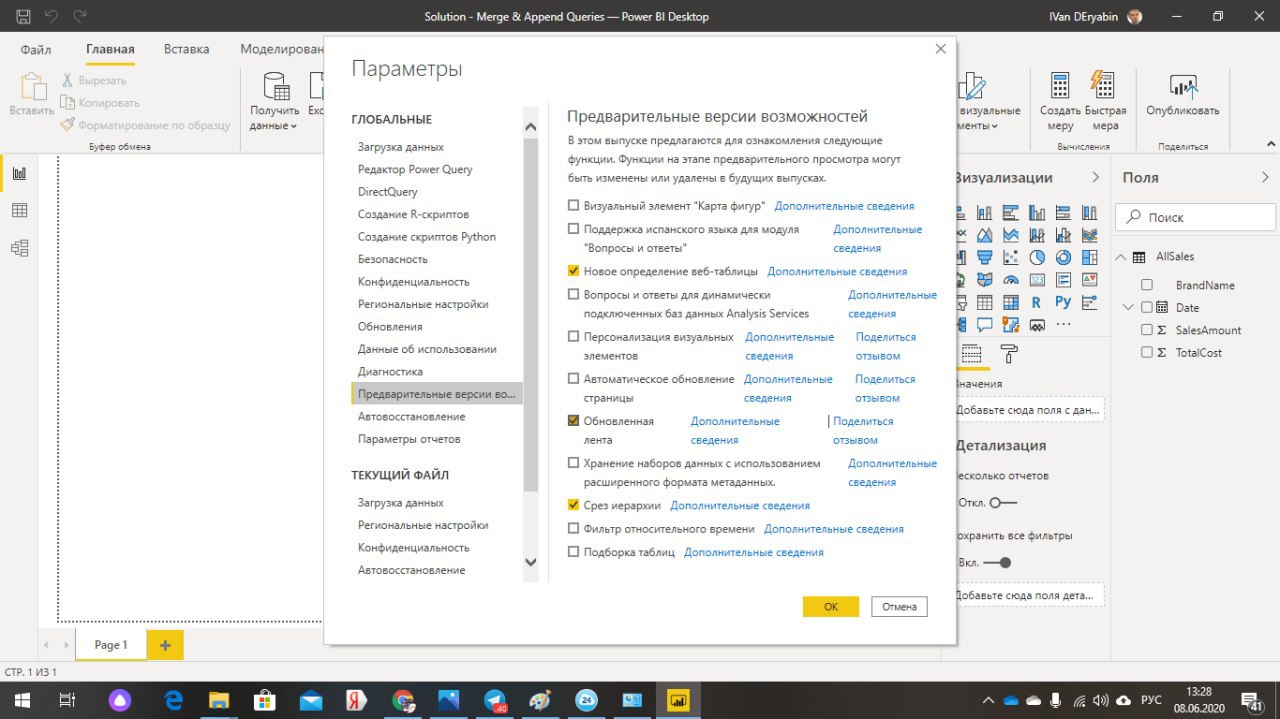Select the gauge visual

[x=1011, y=280]
